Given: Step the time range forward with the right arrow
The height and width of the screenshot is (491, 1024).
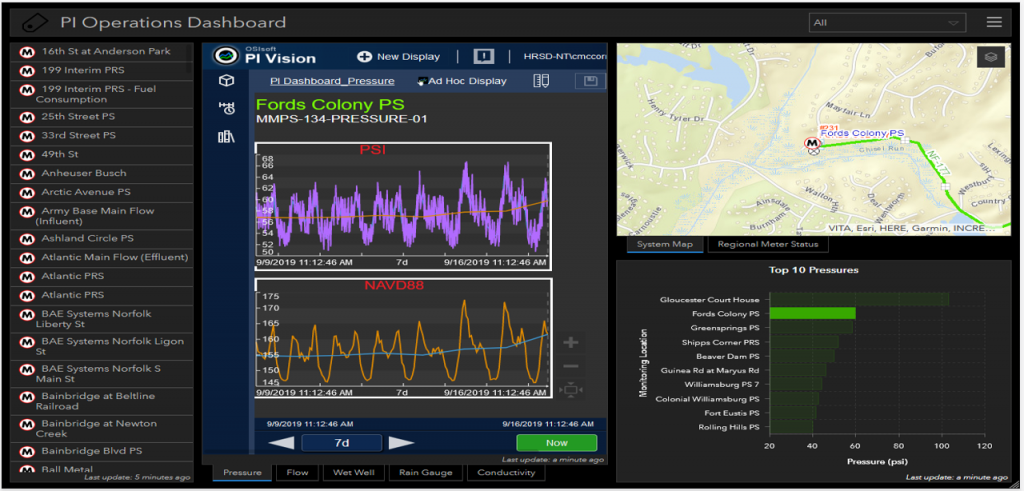Looking at the screenshot, I should (x=402, y=443).
